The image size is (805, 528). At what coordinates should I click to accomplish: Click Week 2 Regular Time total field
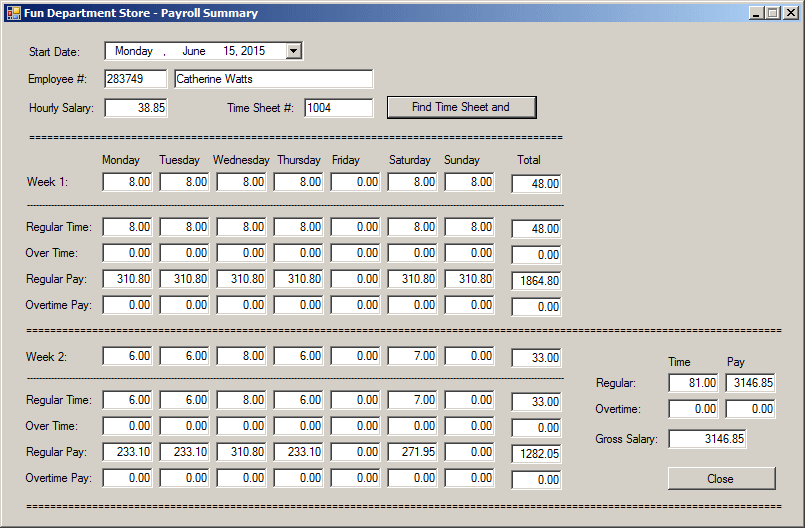pos(536,402)
